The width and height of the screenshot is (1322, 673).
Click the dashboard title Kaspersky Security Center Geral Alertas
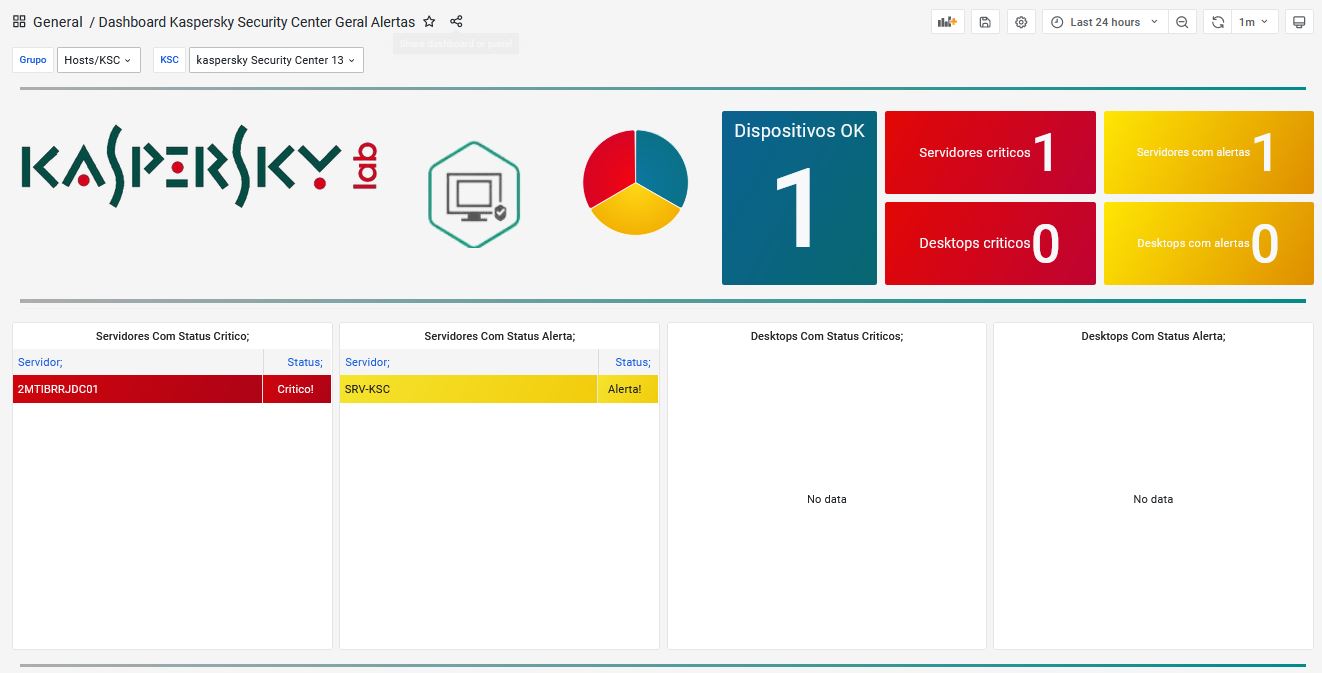coord(256,21)
